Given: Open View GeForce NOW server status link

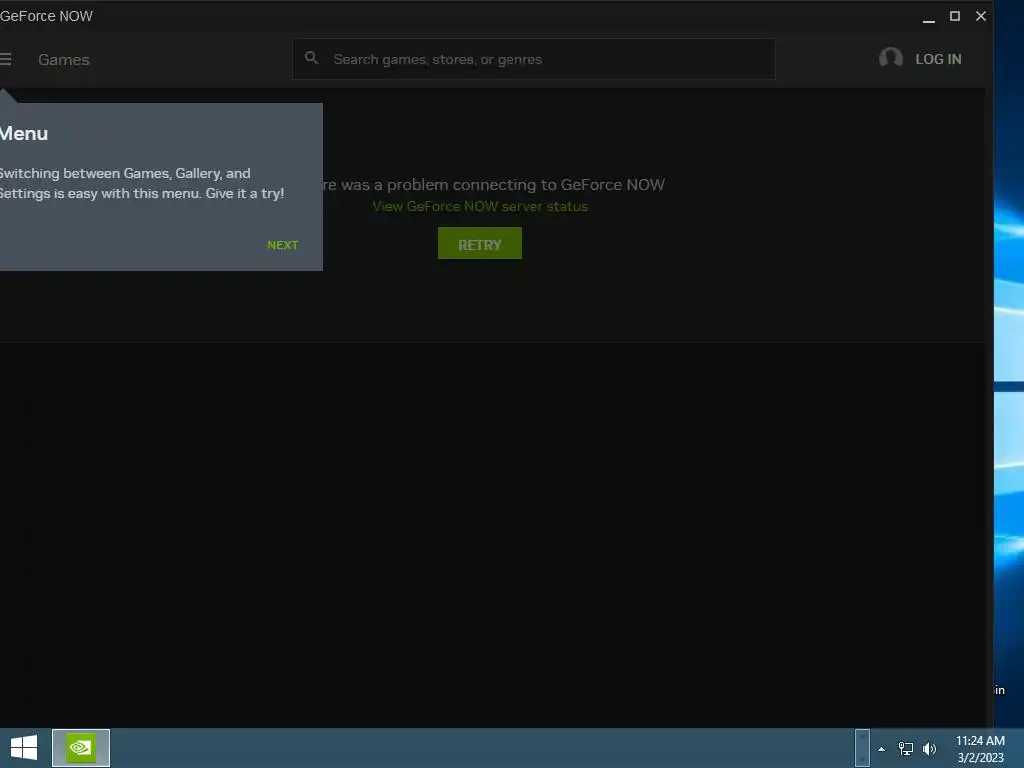Looking at the screenshot, I should pyautogui.click(x=479, y=206).
